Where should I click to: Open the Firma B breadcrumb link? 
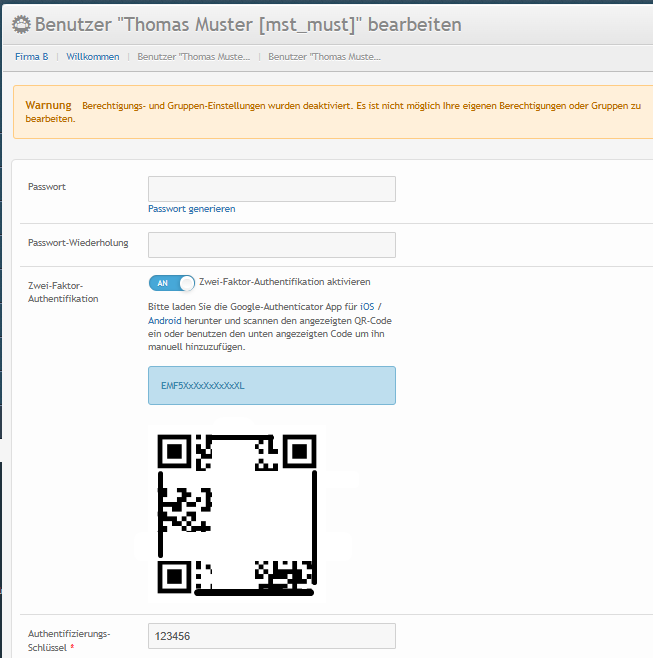31,57
